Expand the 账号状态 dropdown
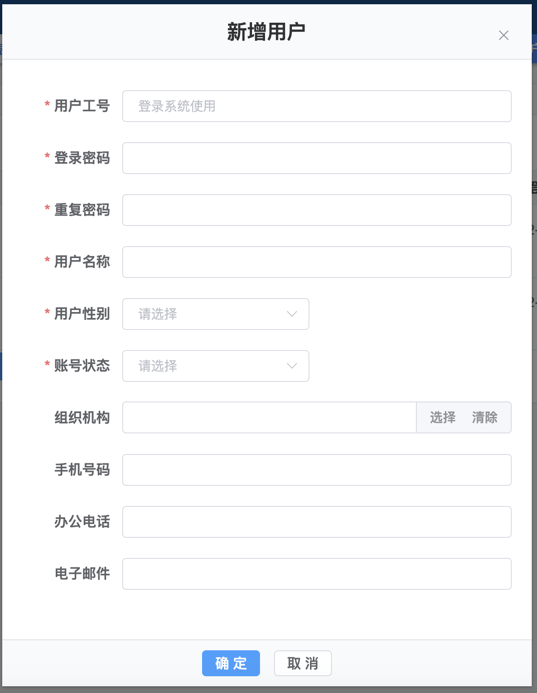537x693 pixels. tap(216, 366)
